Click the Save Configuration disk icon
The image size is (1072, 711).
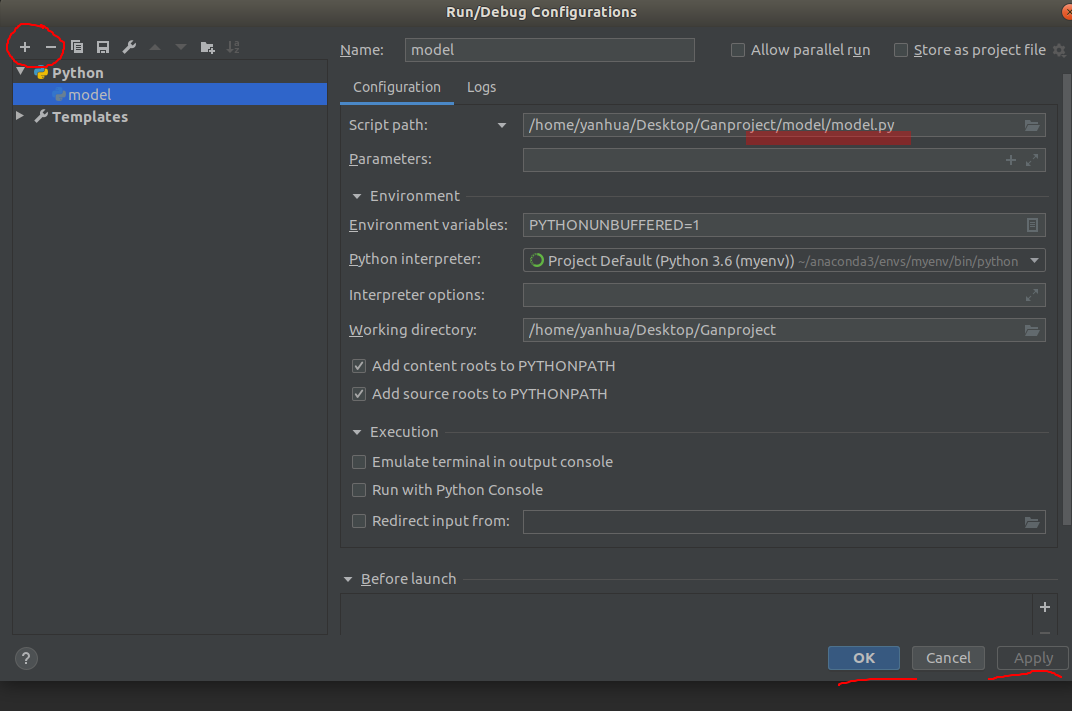click(x=102, y=47)
